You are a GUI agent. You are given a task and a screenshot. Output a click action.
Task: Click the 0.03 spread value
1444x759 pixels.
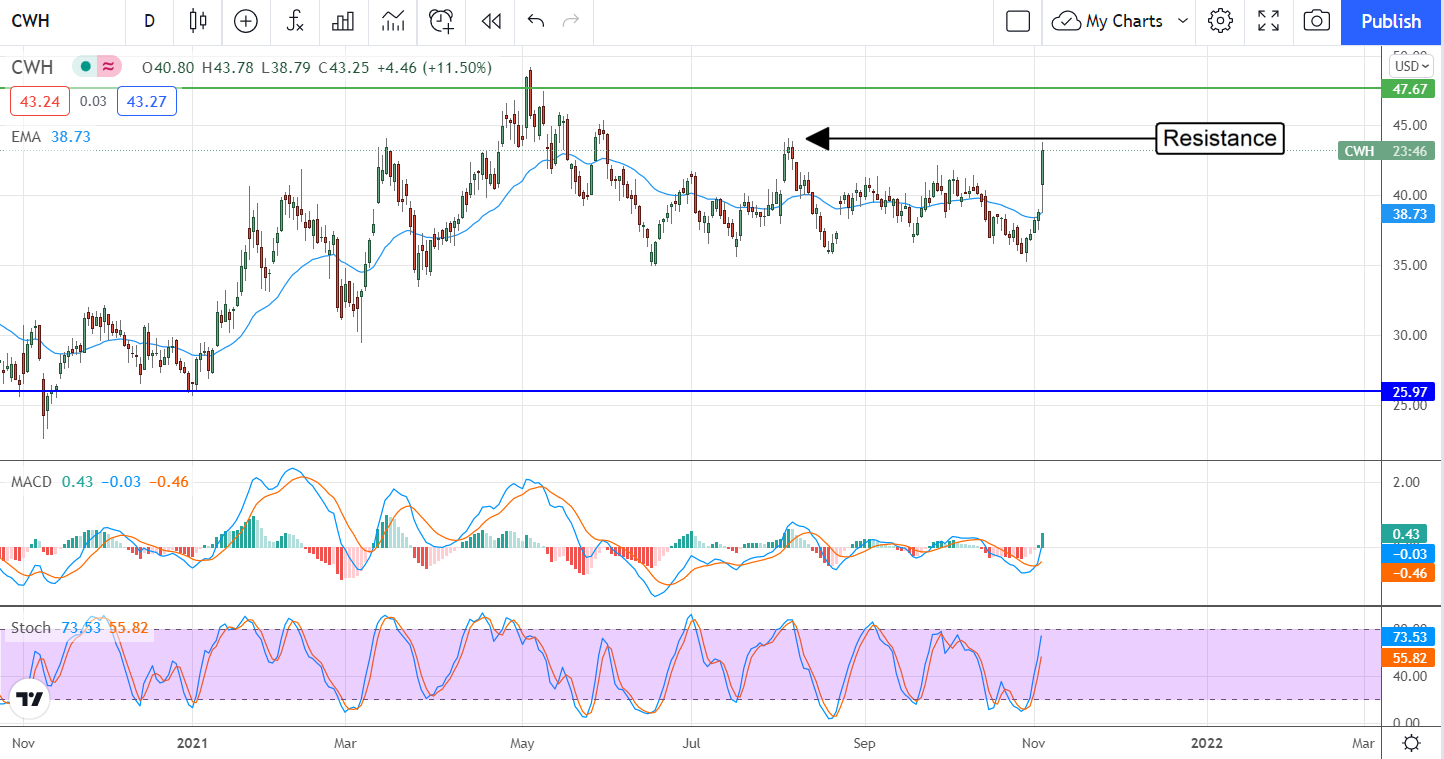coord(93,101)
